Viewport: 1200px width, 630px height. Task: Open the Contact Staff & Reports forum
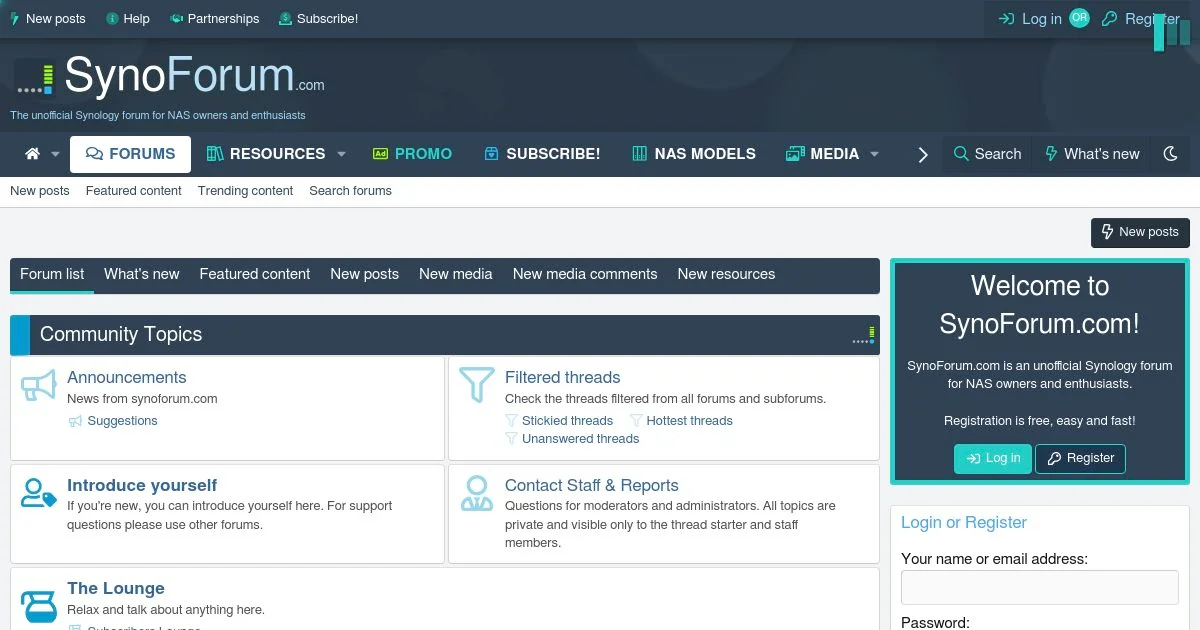click(x=592, y=485)
